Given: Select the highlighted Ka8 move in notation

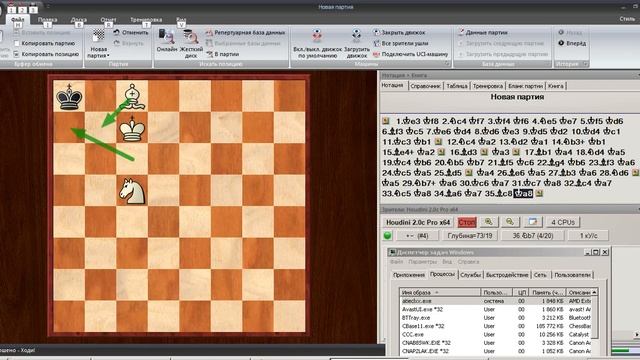Looking at the screenshot, I should pos(523,193).
